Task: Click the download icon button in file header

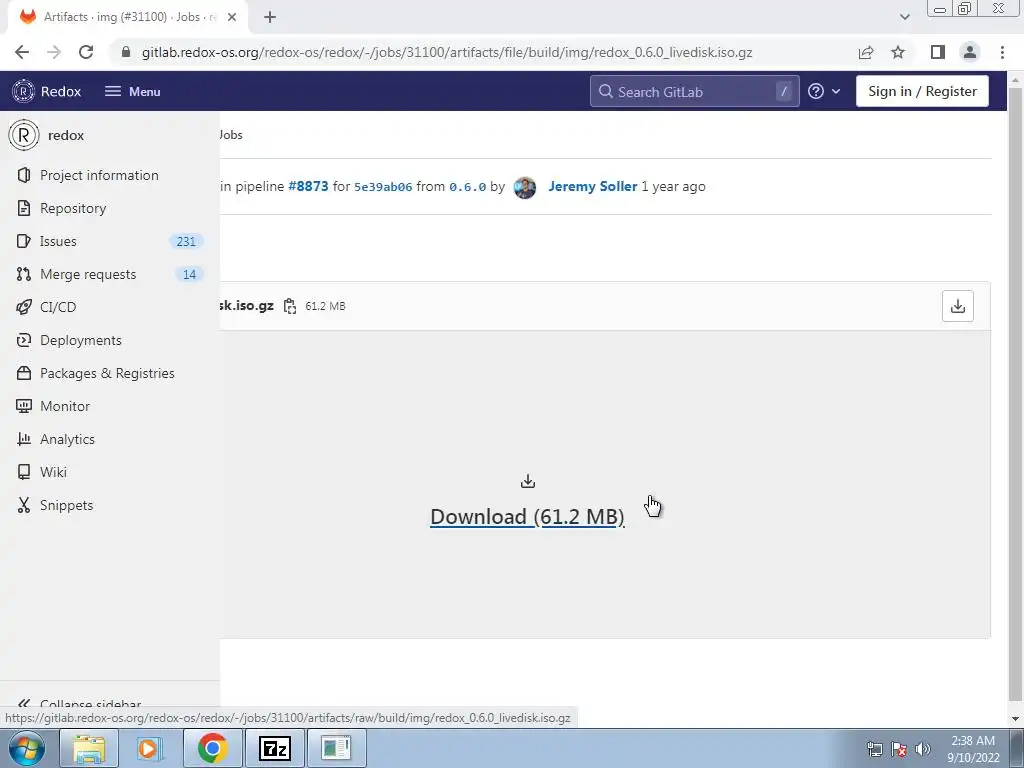Action: 957,306
